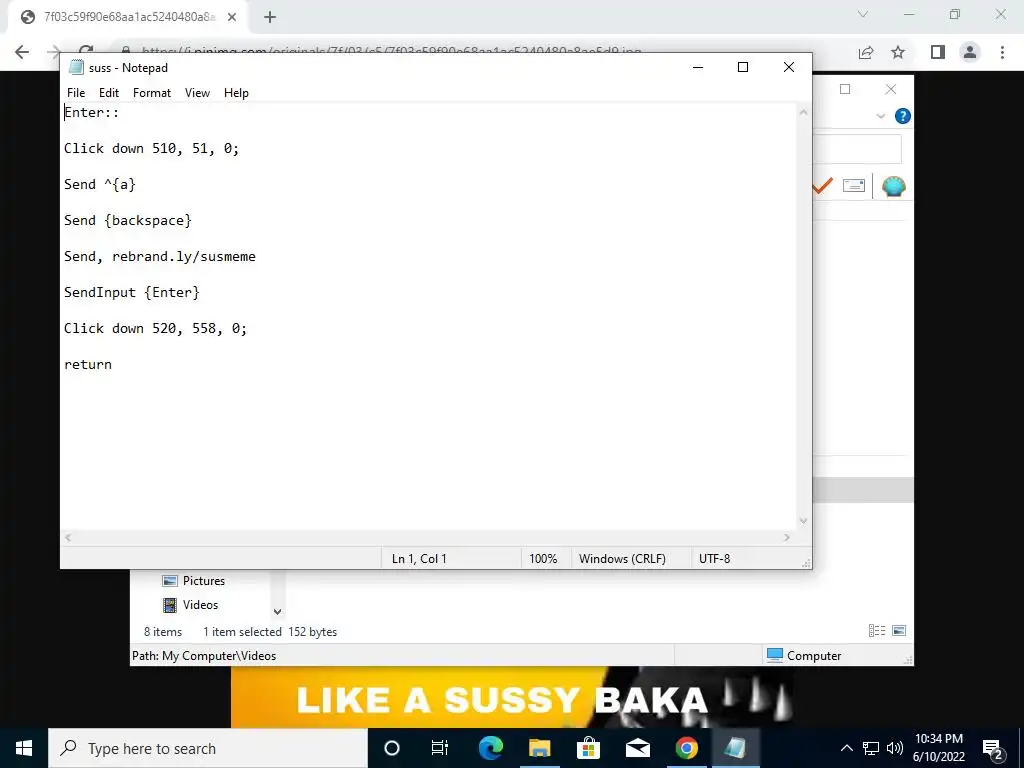Click the 'SendInput {Enter}' line
This screenshot has width=1024, height=768.
pyautogui.click(x=132, y=292)
